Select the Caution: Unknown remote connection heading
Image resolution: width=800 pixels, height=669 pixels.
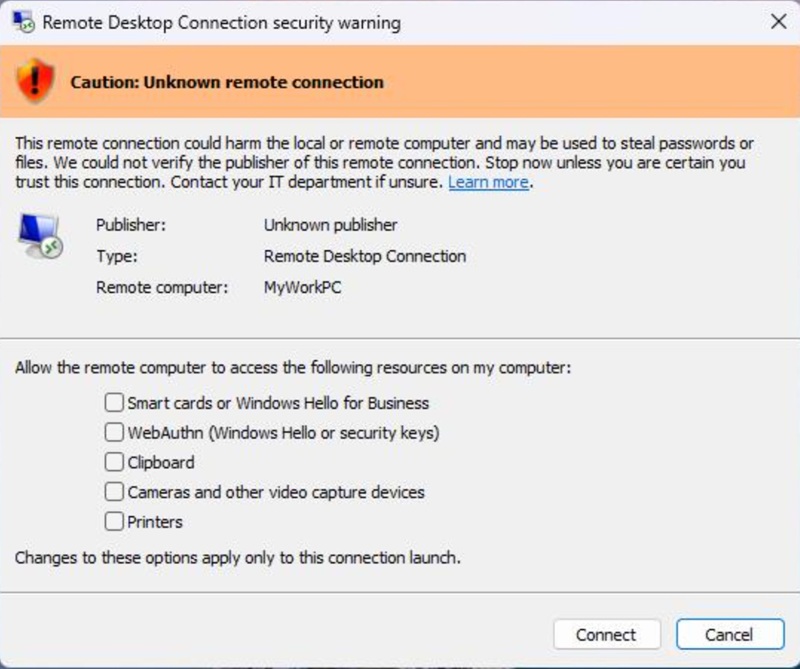226,82
